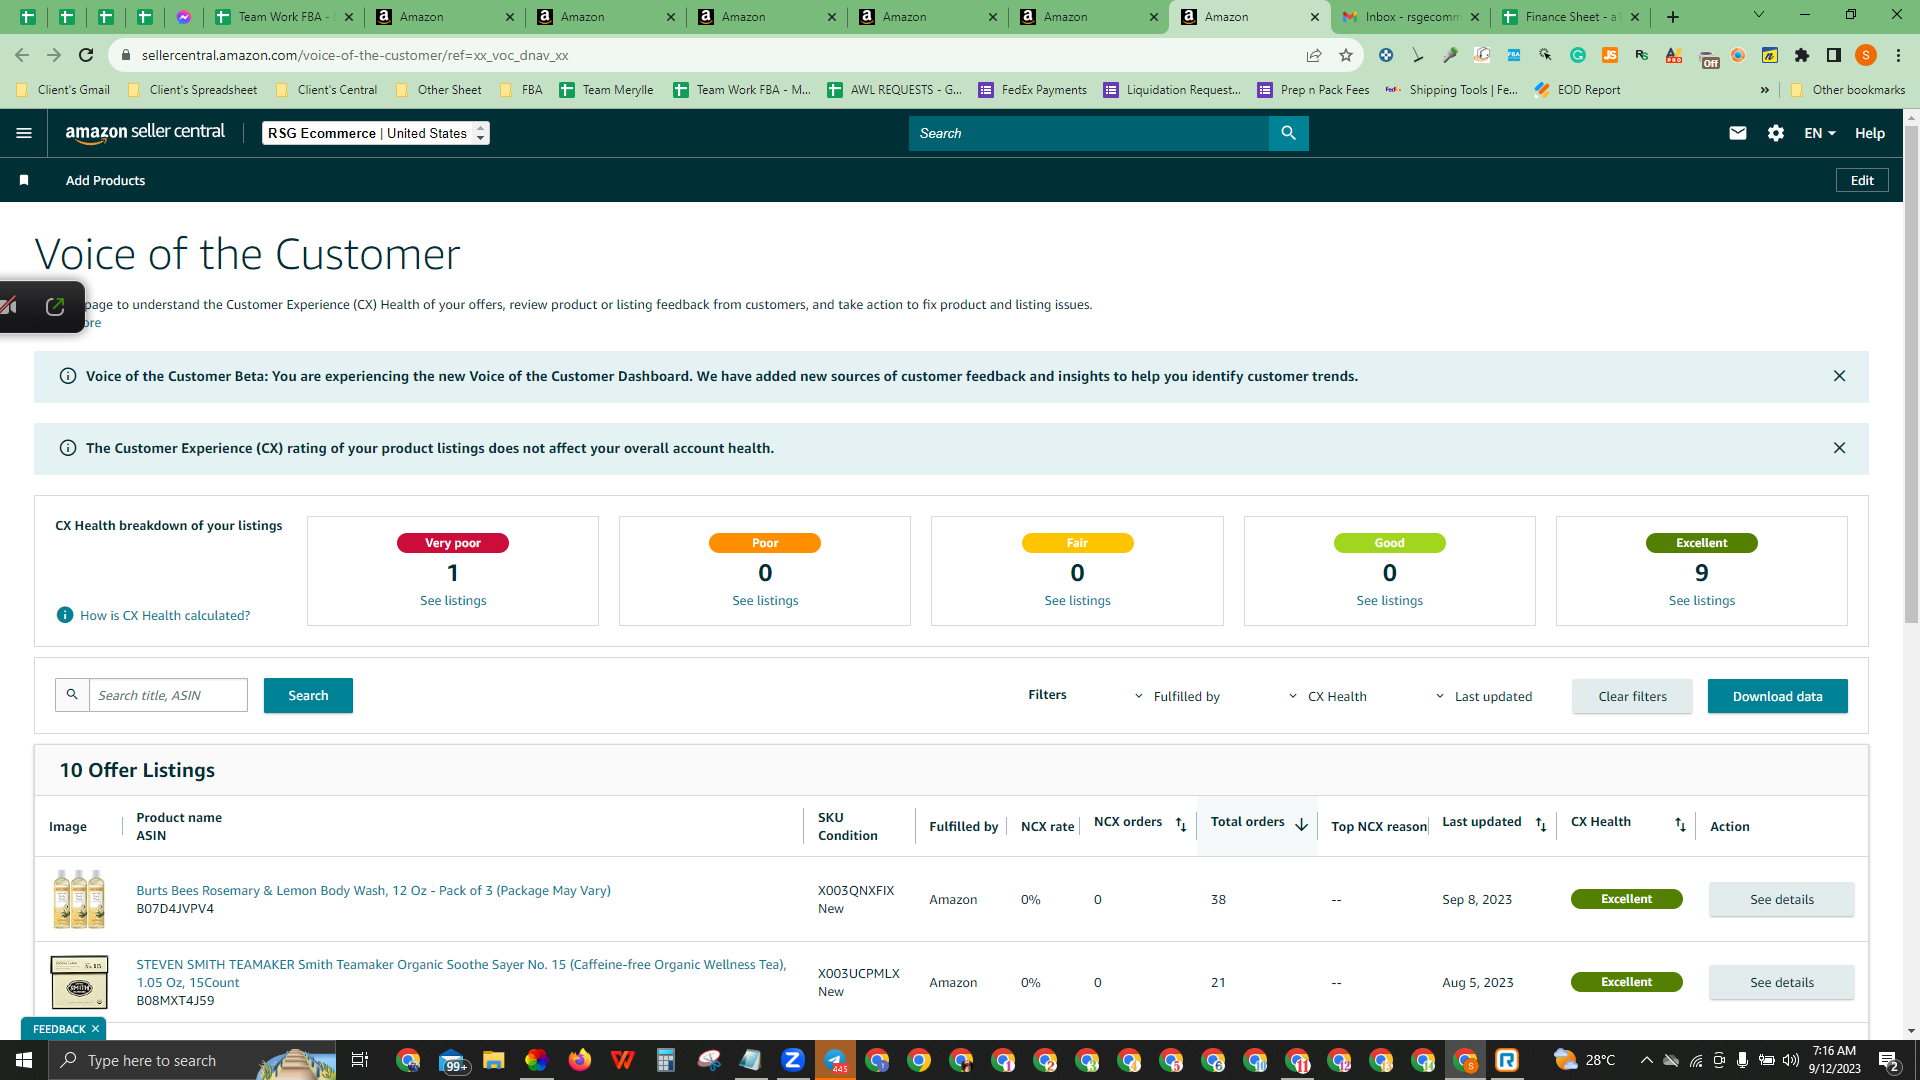See details for Burts Bees body wash
Viewport: 1920px width, 1080px height.
point(1781,899)
